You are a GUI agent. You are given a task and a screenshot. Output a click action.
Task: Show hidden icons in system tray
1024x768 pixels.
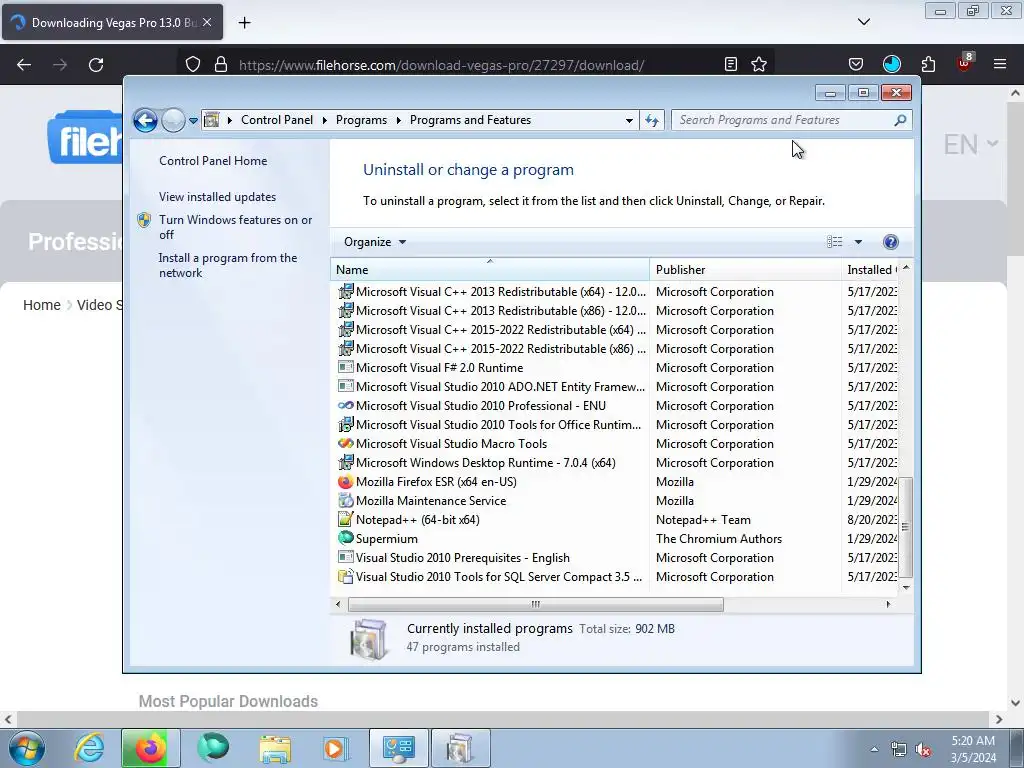(x=874, y=749)
